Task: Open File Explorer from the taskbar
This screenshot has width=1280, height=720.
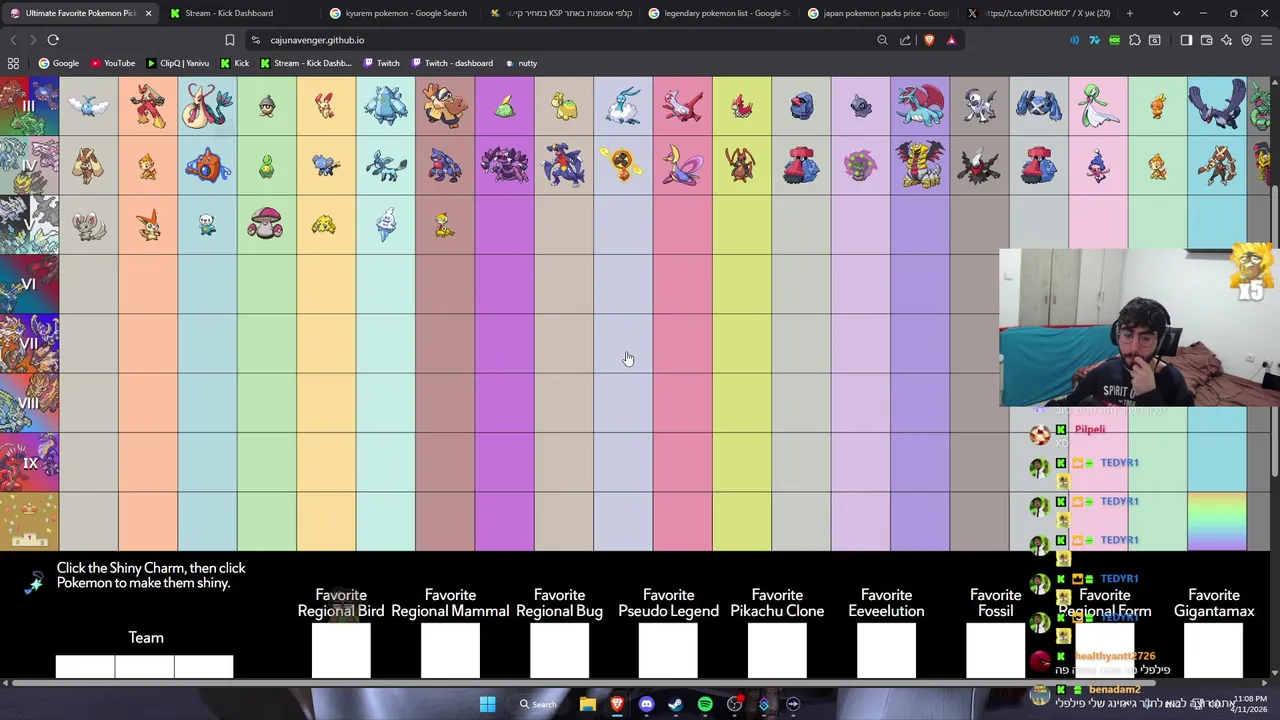Action: pyautogui.click(x=587, y=704)
